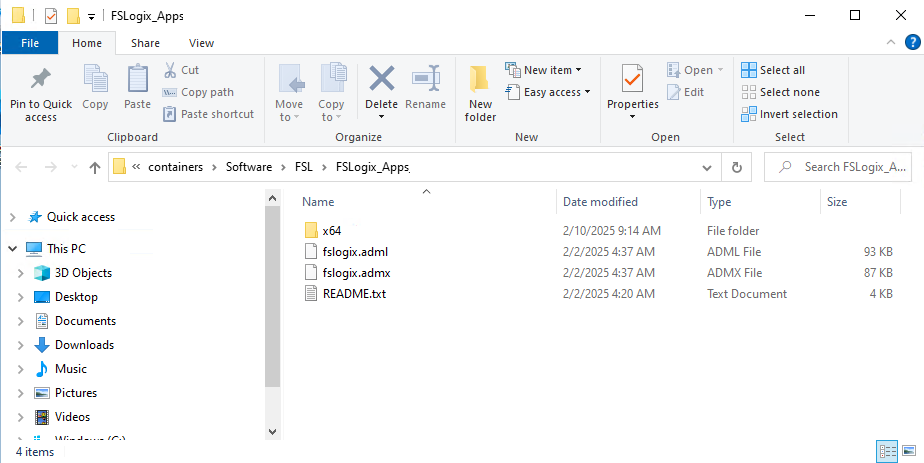Click Select none in ribbon
Image resolution: width=924 pixels, height=463 pixels.
[x=780, y=92]
